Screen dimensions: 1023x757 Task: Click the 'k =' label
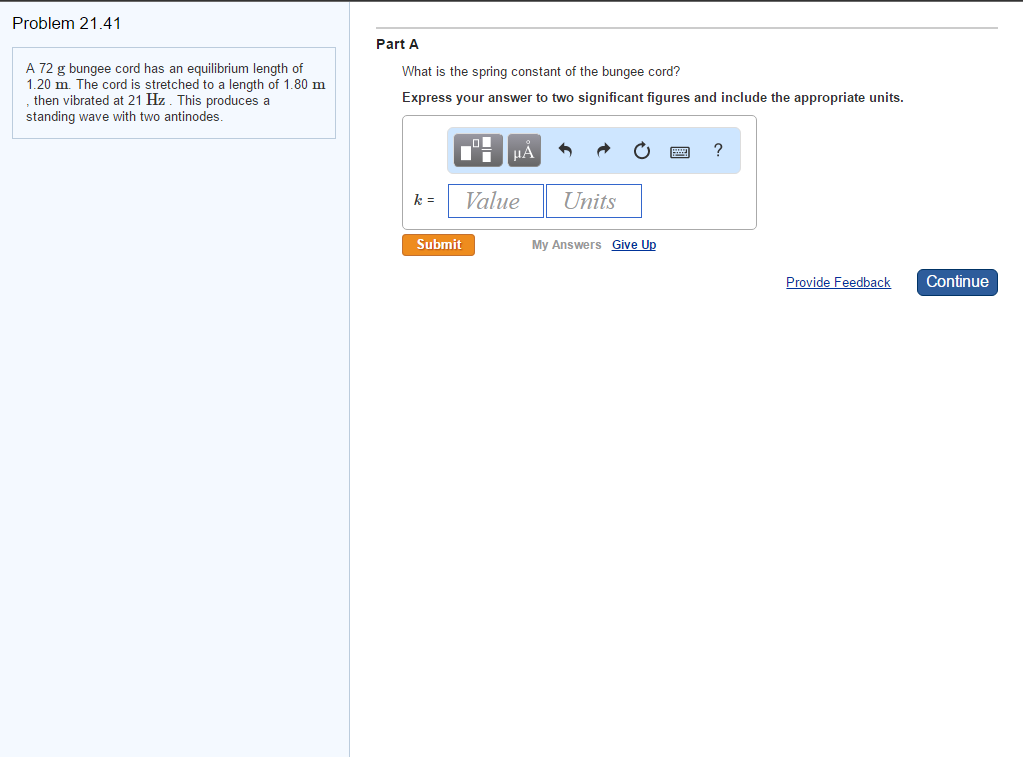pyautogui.click(x=424, y=200)
